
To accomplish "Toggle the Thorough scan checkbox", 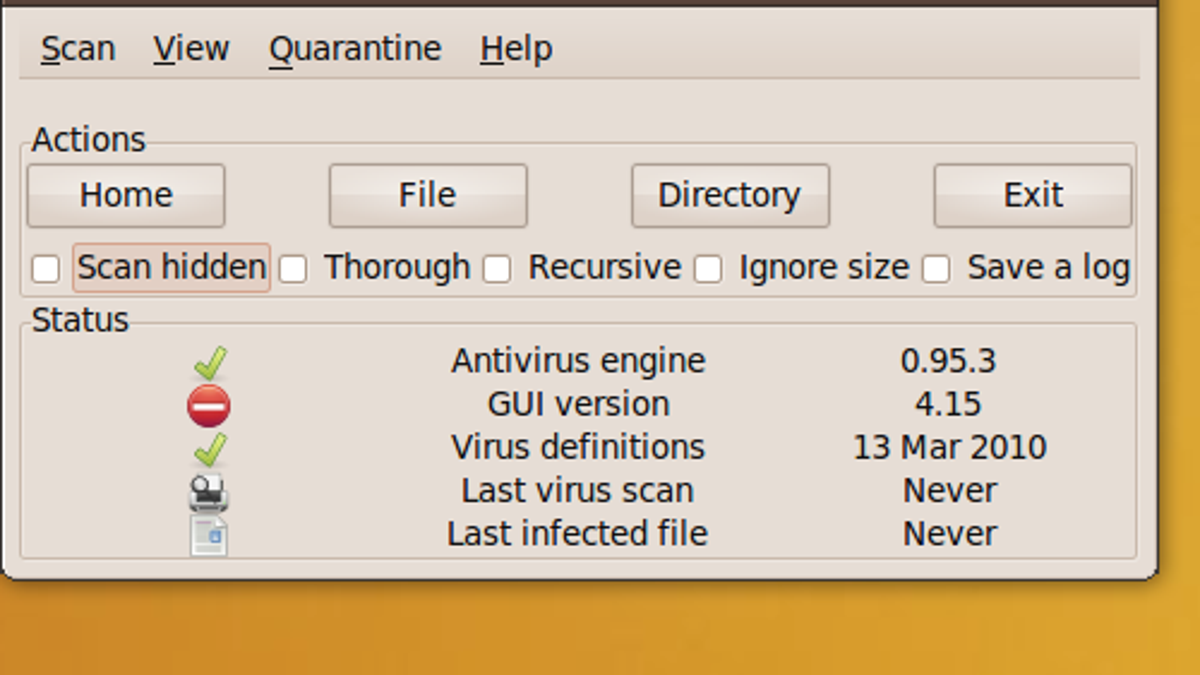I will pyautogui.click(x=293, y=268).
